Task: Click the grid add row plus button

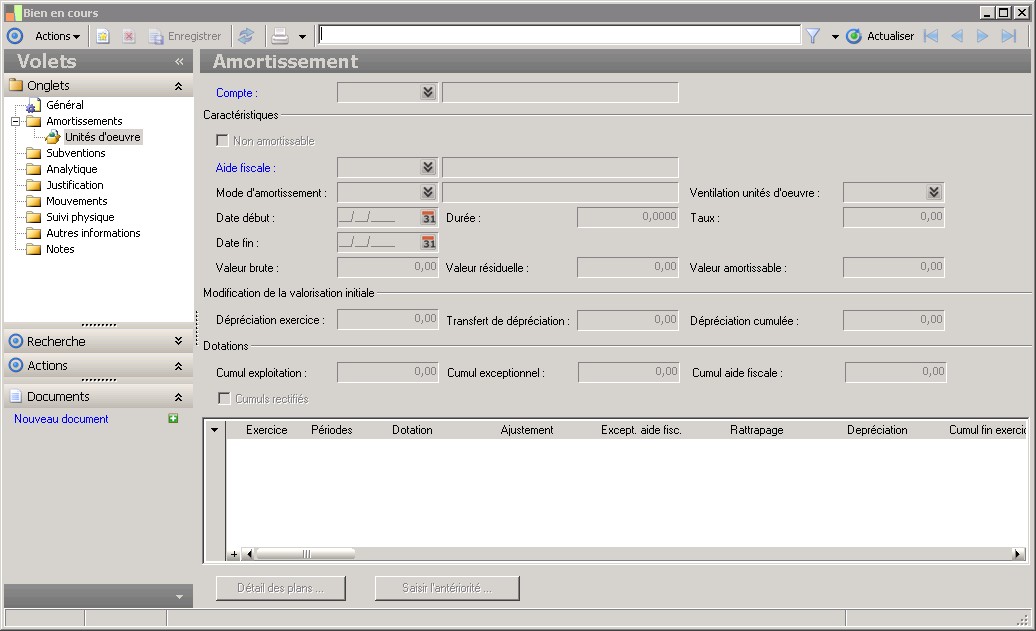Action: click(x=234, y=554)
